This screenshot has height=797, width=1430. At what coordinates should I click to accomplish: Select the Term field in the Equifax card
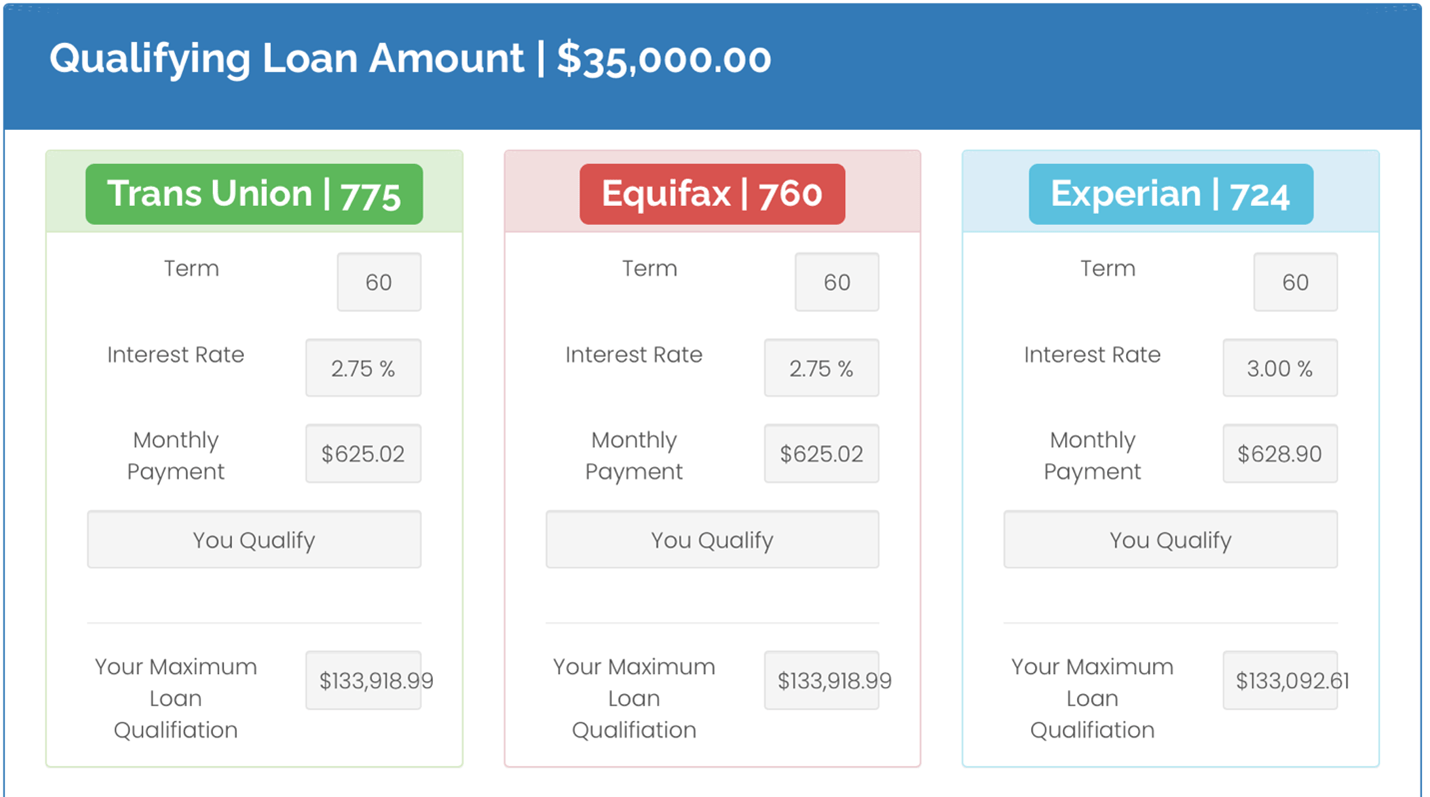[836, 281]
